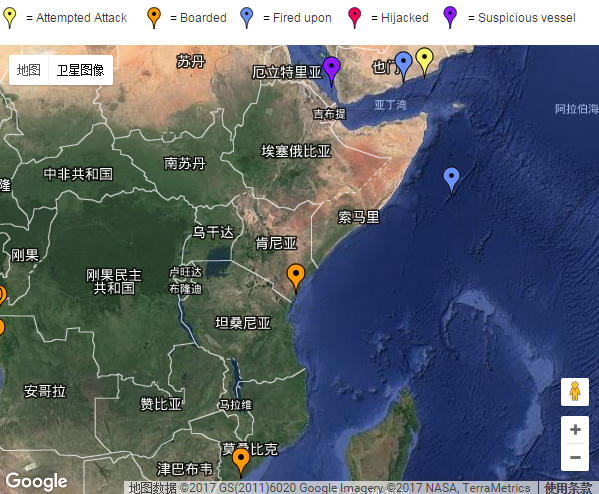Viewport: 599px width, 494px height.
Task: Click the Google logo on the map
Action: tap(36, 481)
